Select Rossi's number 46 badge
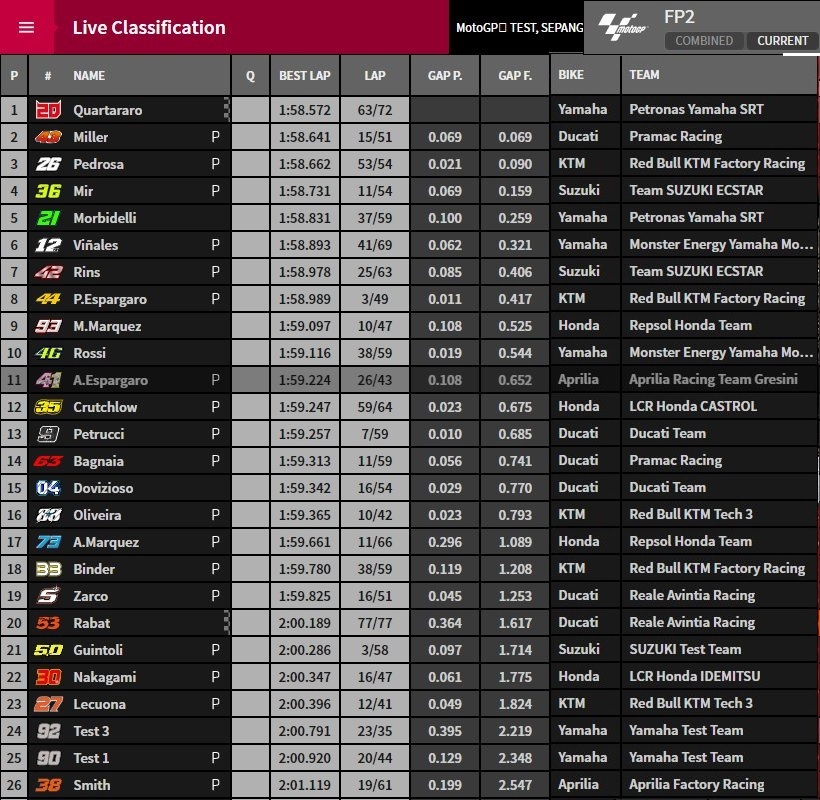The height and width of the screenshot is (800, 820). tap(48, 353)
